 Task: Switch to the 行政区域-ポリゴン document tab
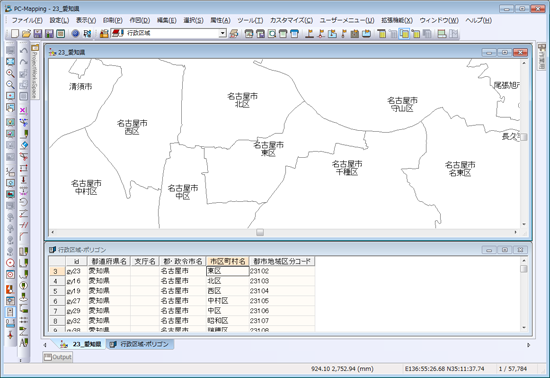(140, 344)
